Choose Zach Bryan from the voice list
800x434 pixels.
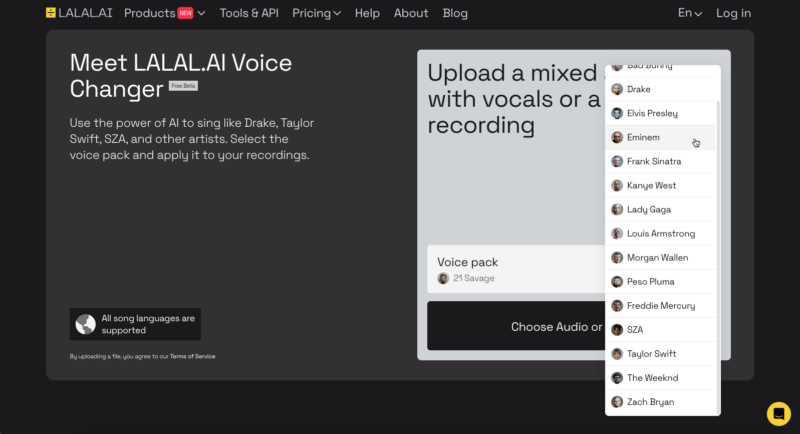pyautogui.click(x=661, y=402)
